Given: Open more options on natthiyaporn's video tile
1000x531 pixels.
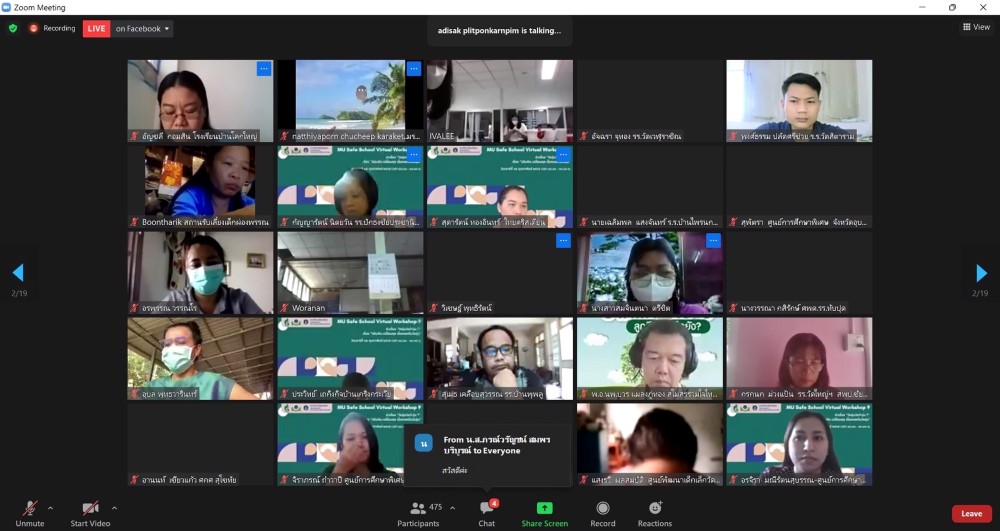Looking at the screenshot, I should pos(413,69).
